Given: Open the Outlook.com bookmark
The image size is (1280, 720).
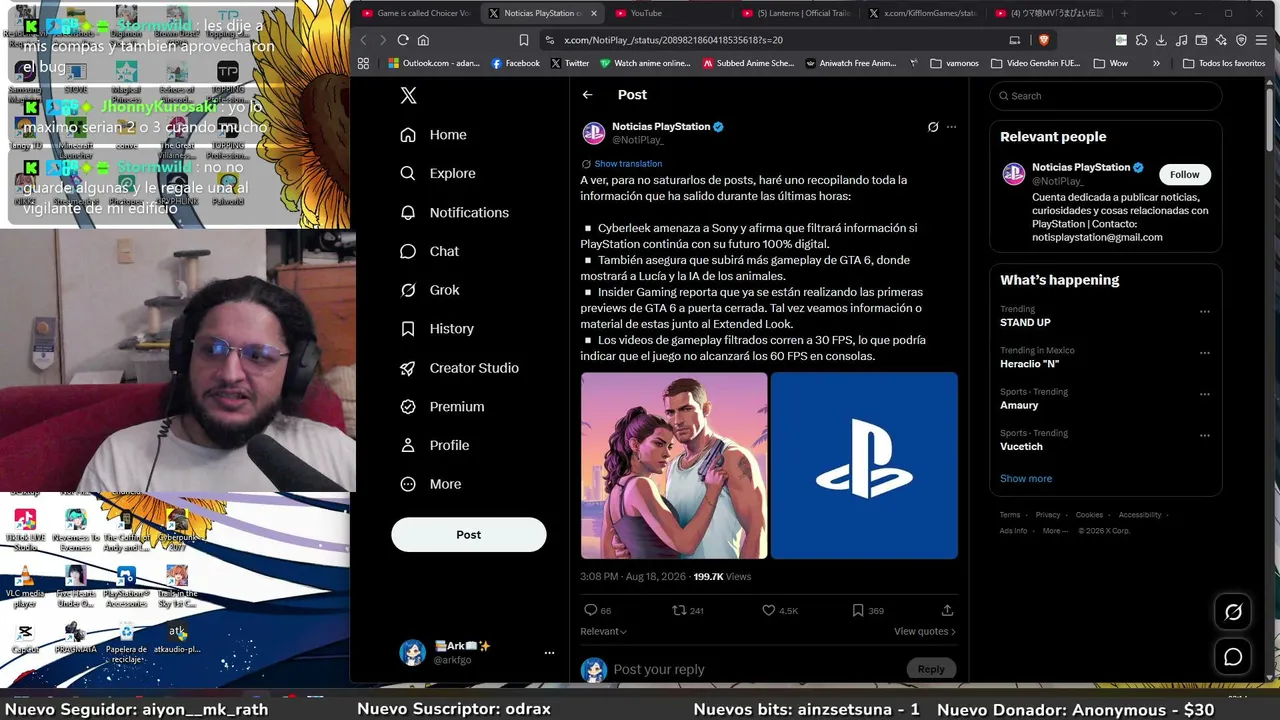Looking at the screenshot, I should pyautogui.click(x=433, y=63).
